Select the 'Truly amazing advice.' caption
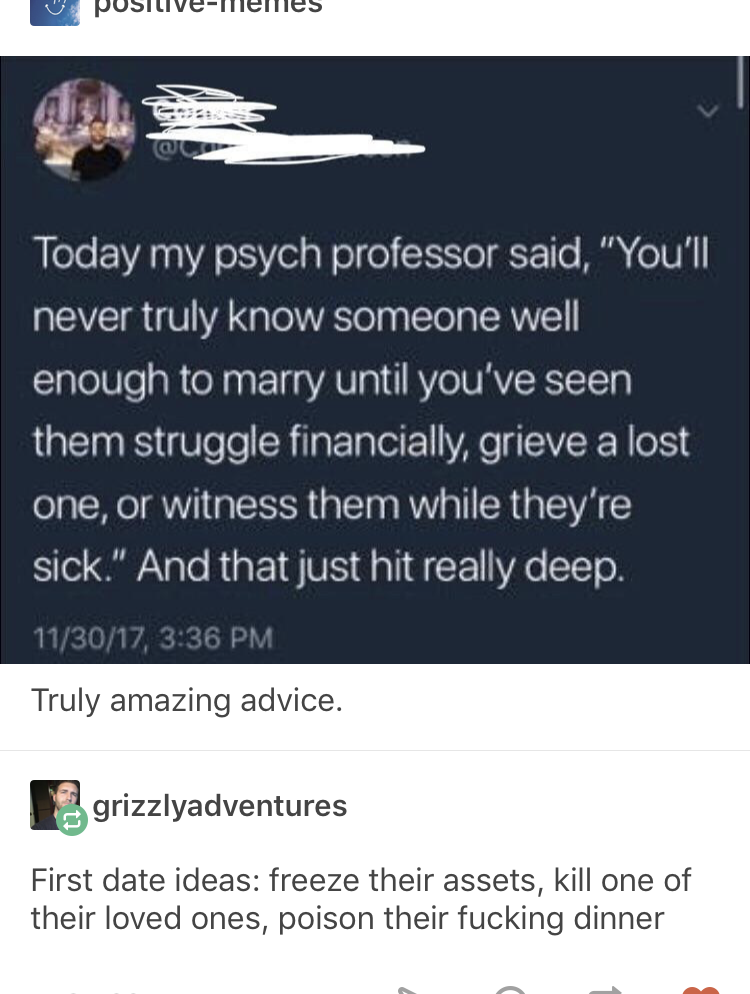Image resolution: width=750 pixels, height=994 pixels. point(187,700)
